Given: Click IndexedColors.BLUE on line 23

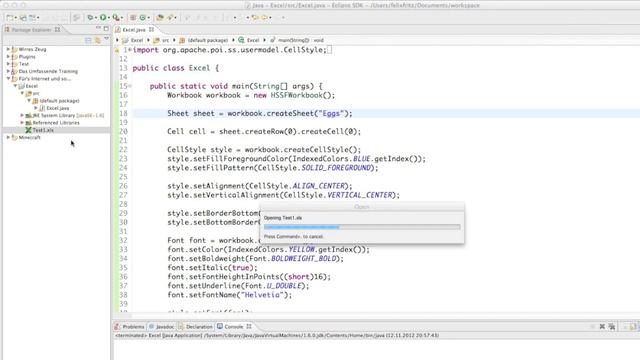Looking at the screenshot, I should [x=331, y=159].
